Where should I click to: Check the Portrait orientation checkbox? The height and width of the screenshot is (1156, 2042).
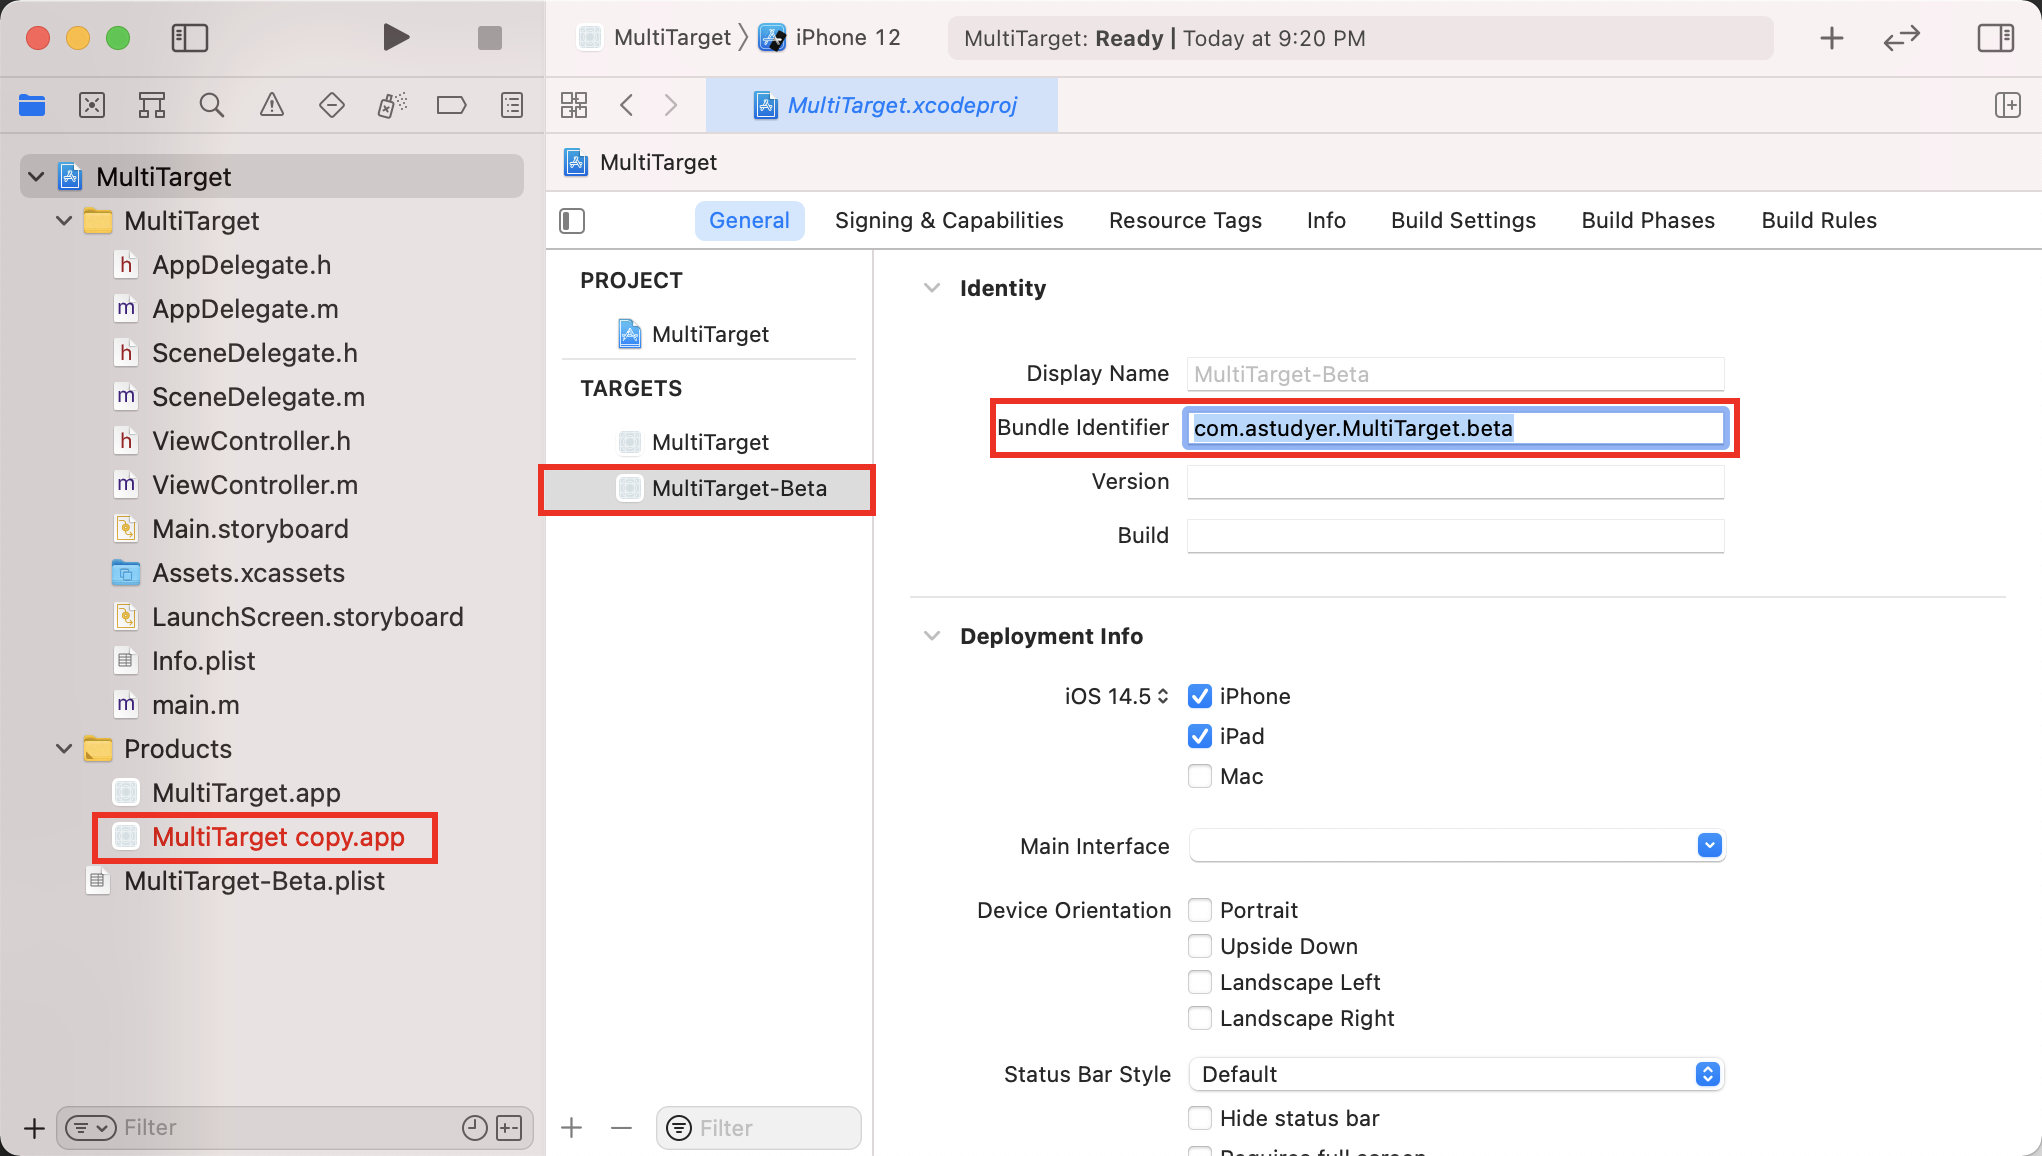coord(1200,910)
